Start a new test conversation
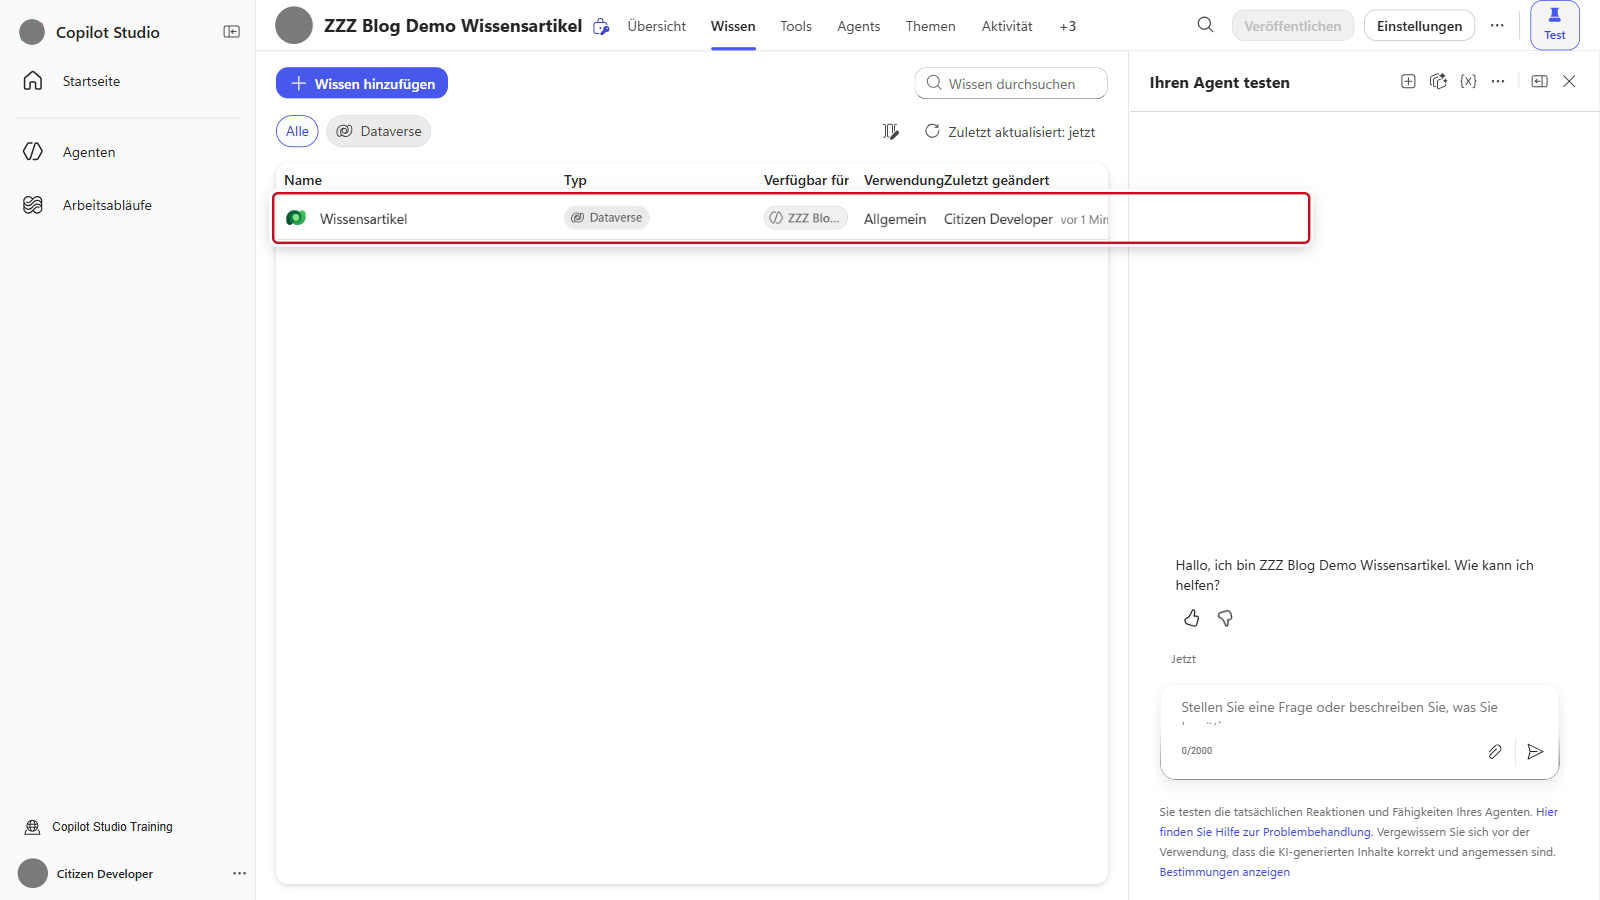This screenshot has width=1600, height=900. tap(1408, 82)
